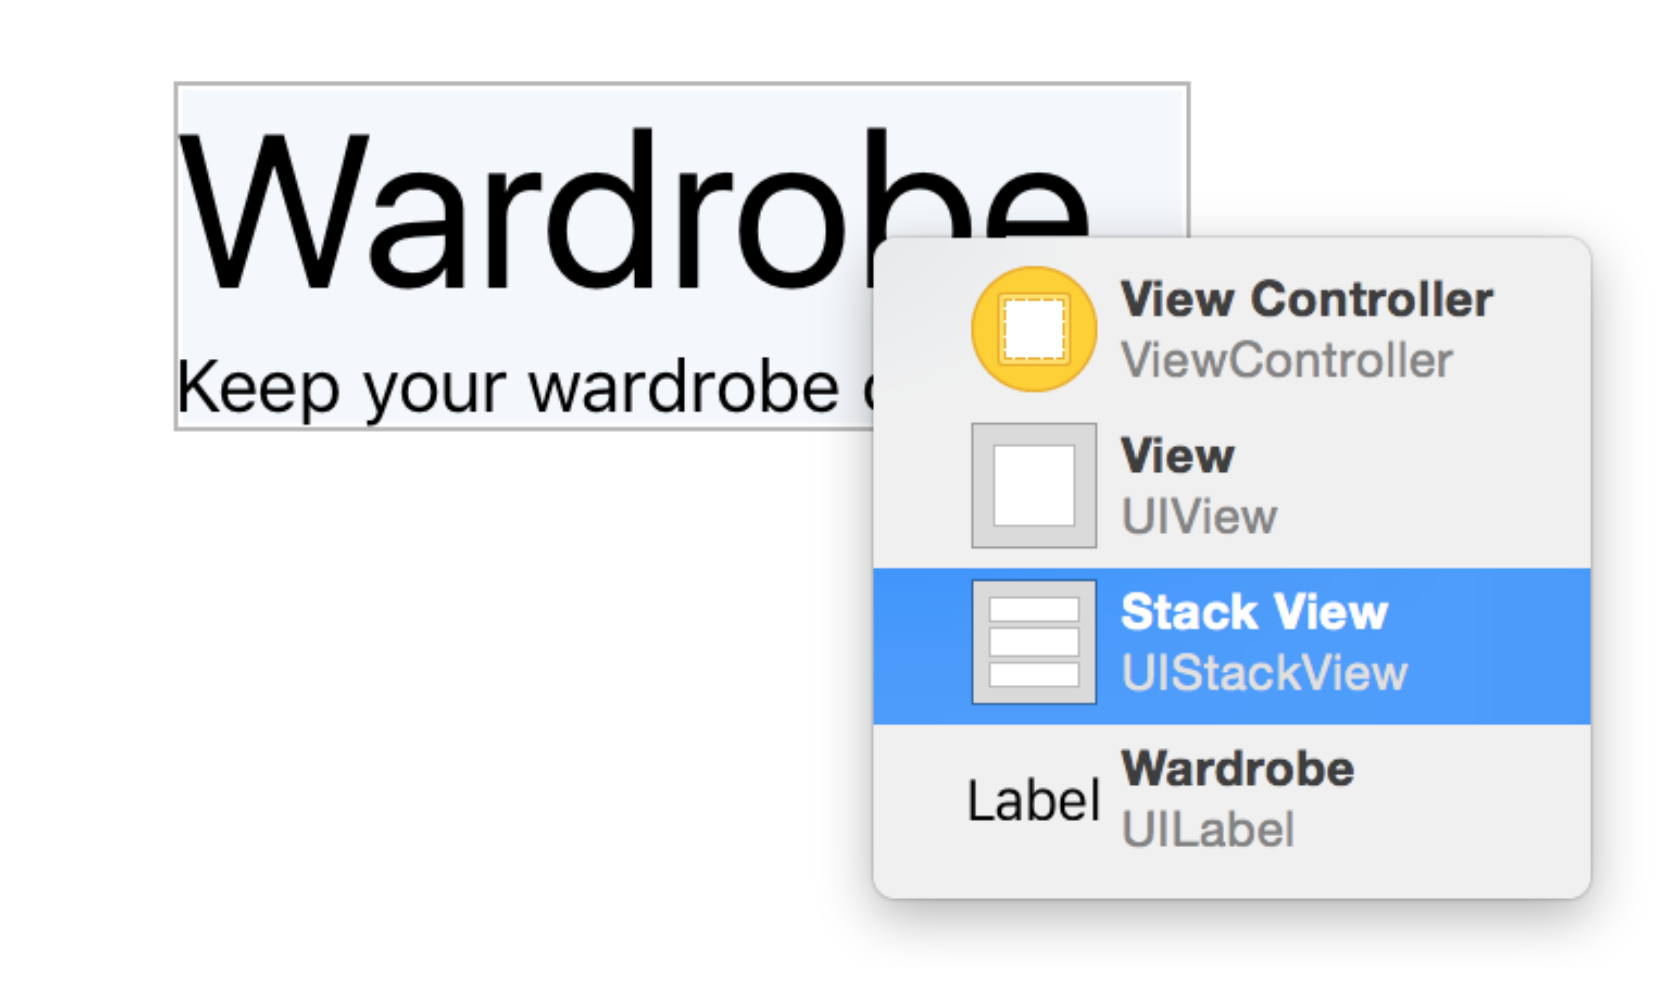The width and height of the screenshot is (1670, 988).
Task: Click the Label icon beside Wardrobe entry
Action: 1033,801
